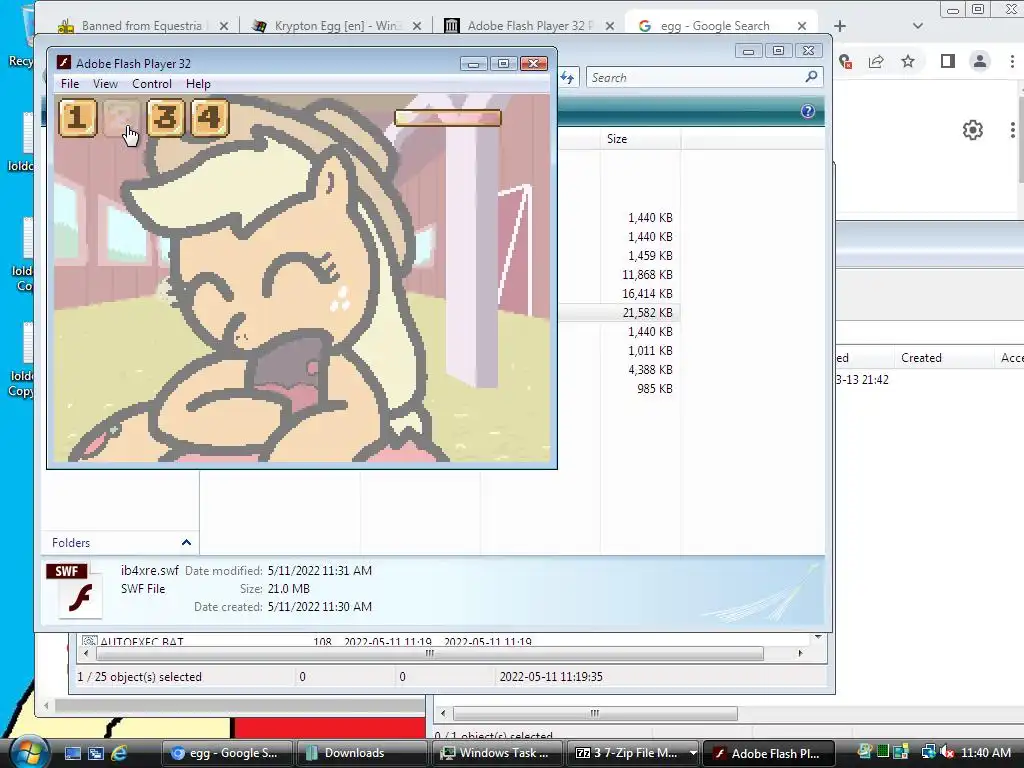Select the 11,868 KB size entry
Screen dimensions: 1024x768
coord(647,275)
